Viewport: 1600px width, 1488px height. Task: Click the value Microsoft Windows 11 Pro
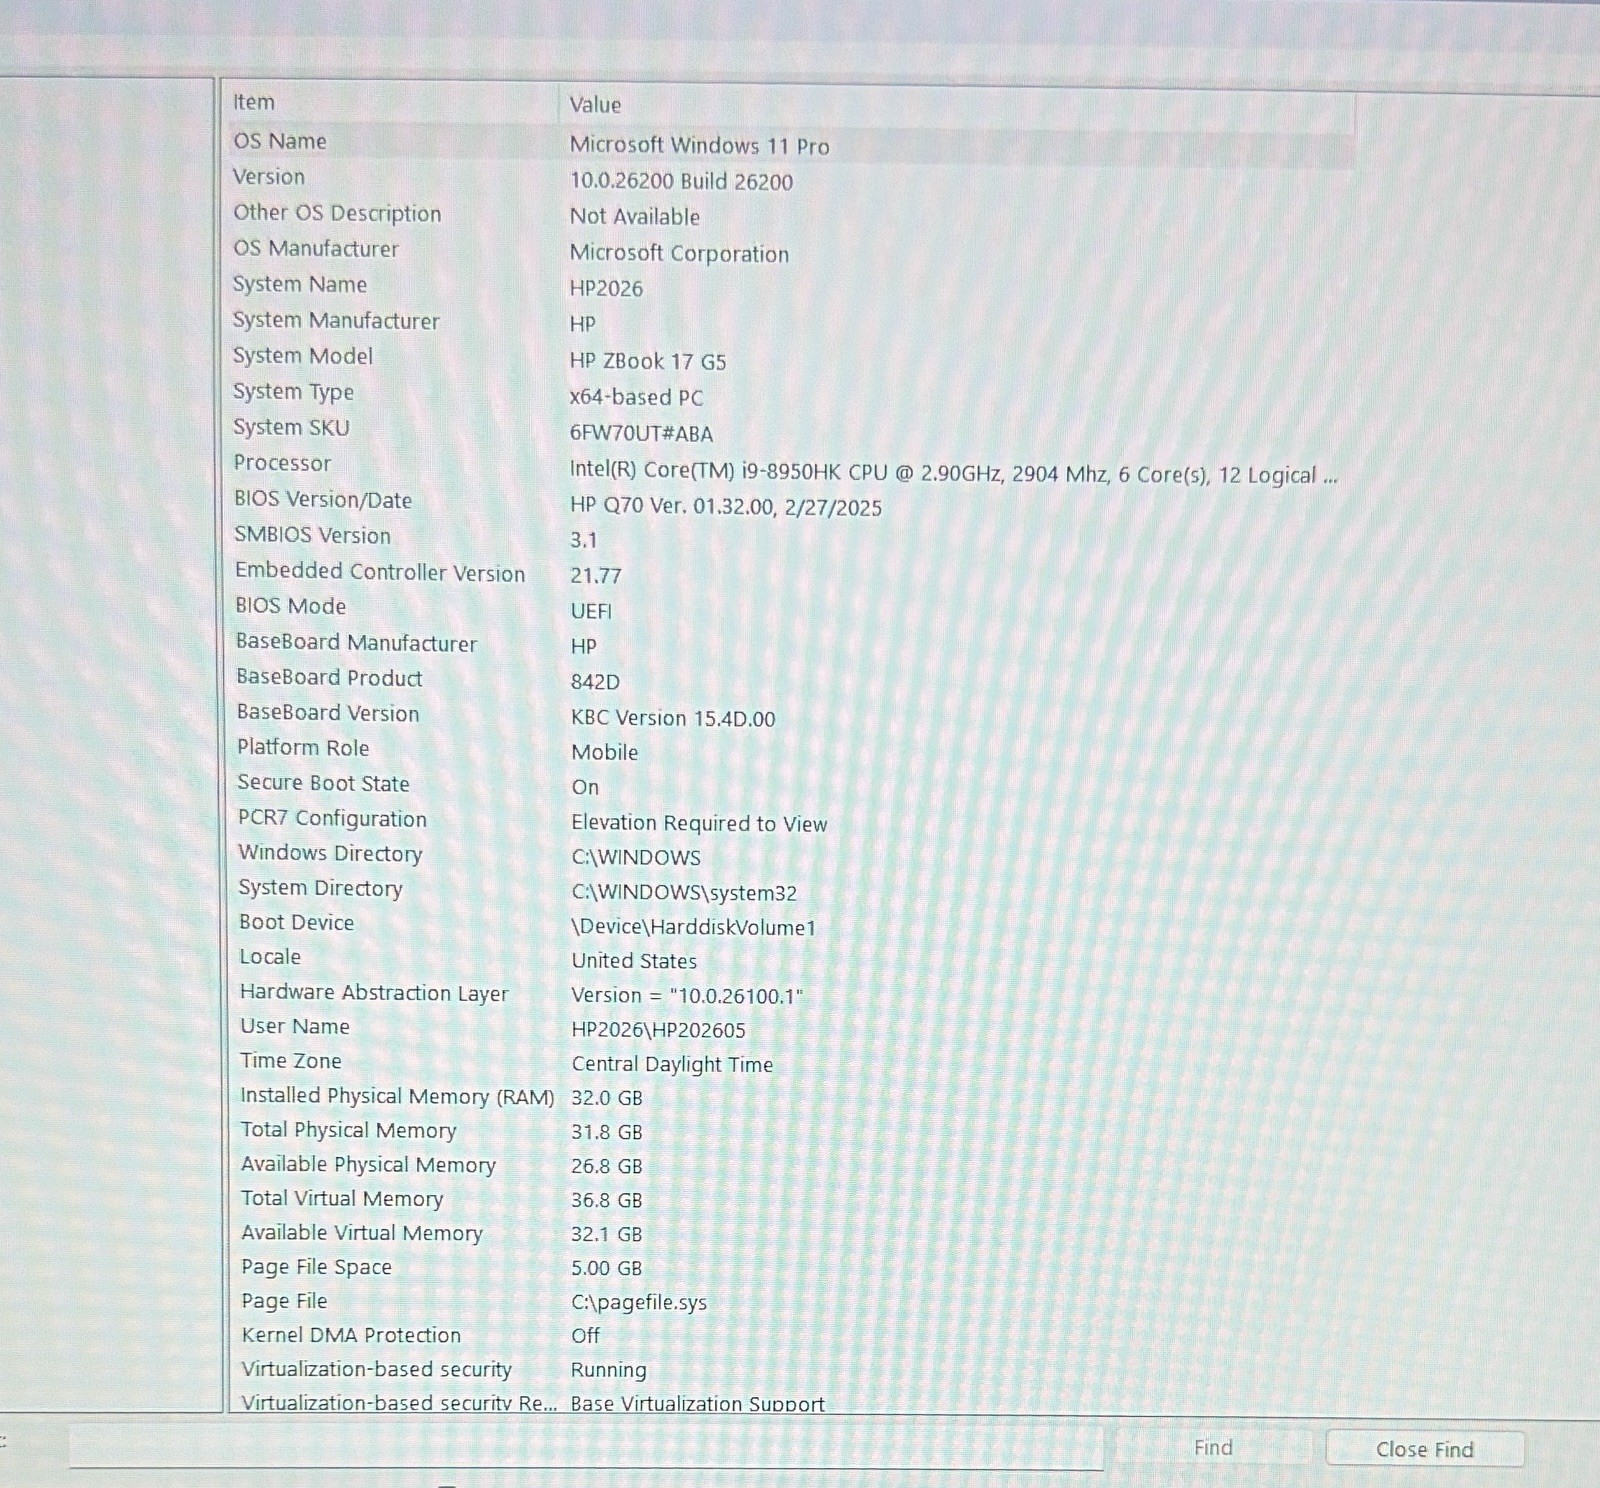click(x=700, y=145)
